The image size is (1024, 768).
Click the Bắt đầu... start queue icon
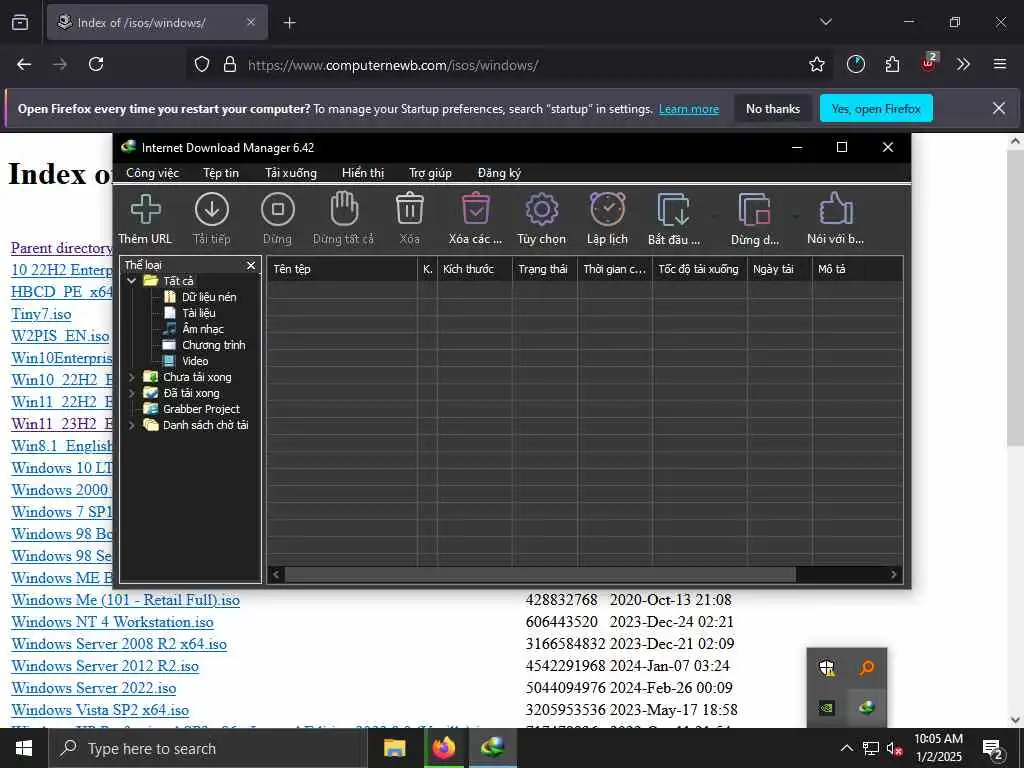coord(673,209)
